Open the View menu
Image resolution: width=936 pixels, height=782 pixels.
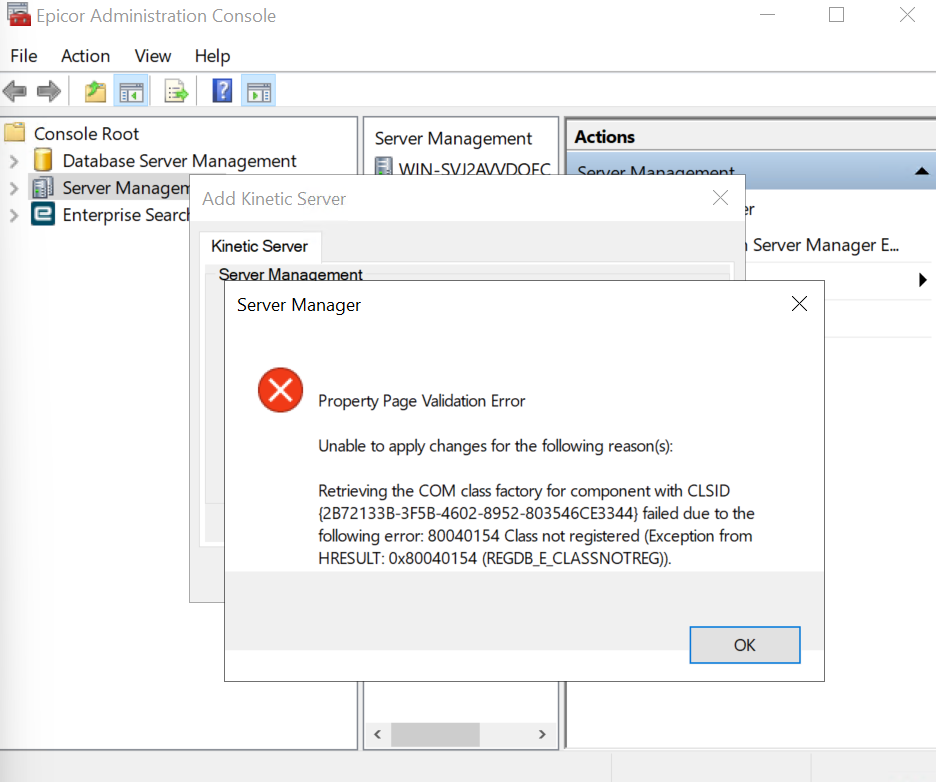click(153, 56)
